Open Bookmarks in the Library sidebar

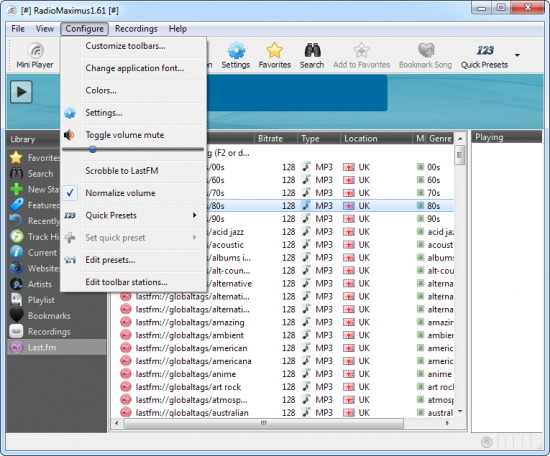click(x=56, y=316)
